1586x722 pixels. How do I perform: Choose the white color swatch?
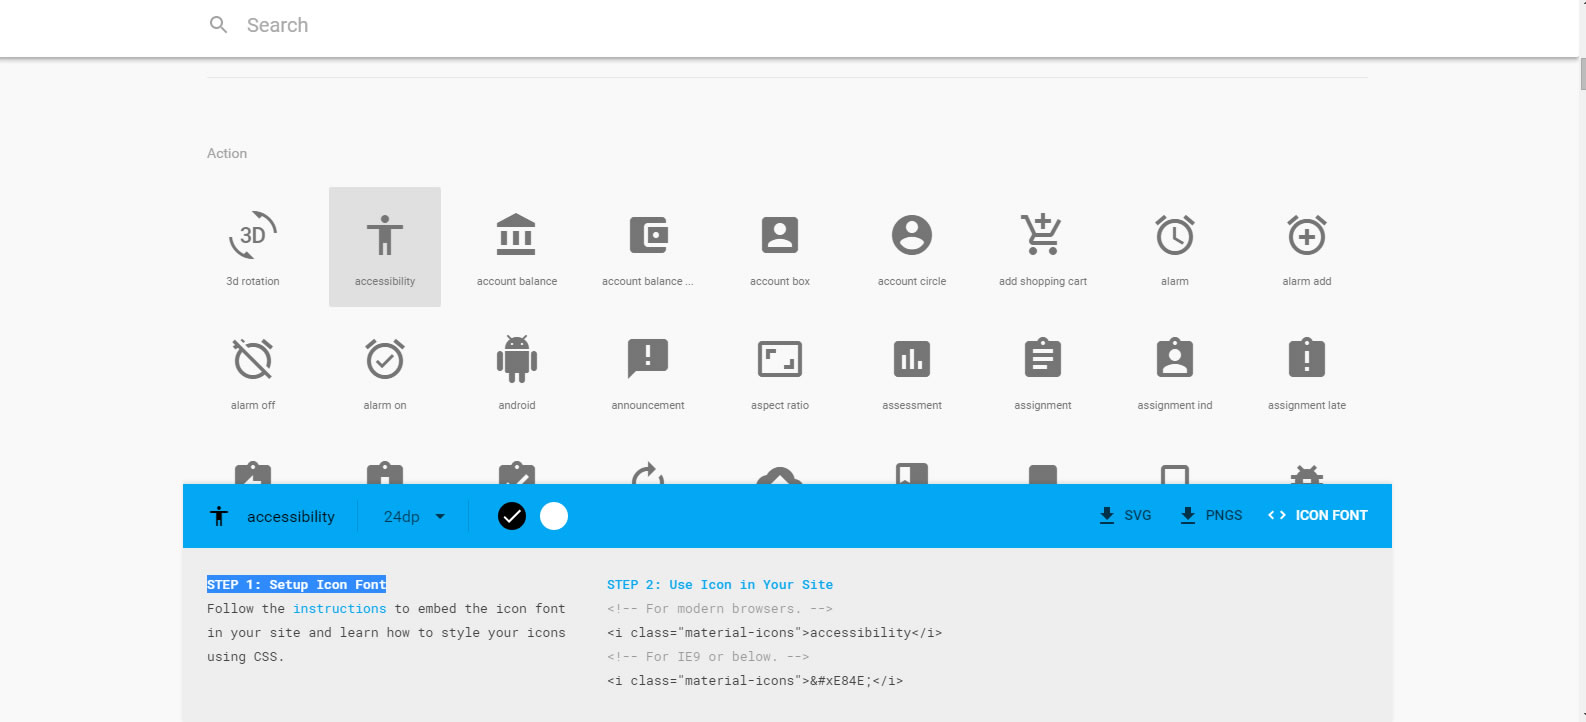554,516
